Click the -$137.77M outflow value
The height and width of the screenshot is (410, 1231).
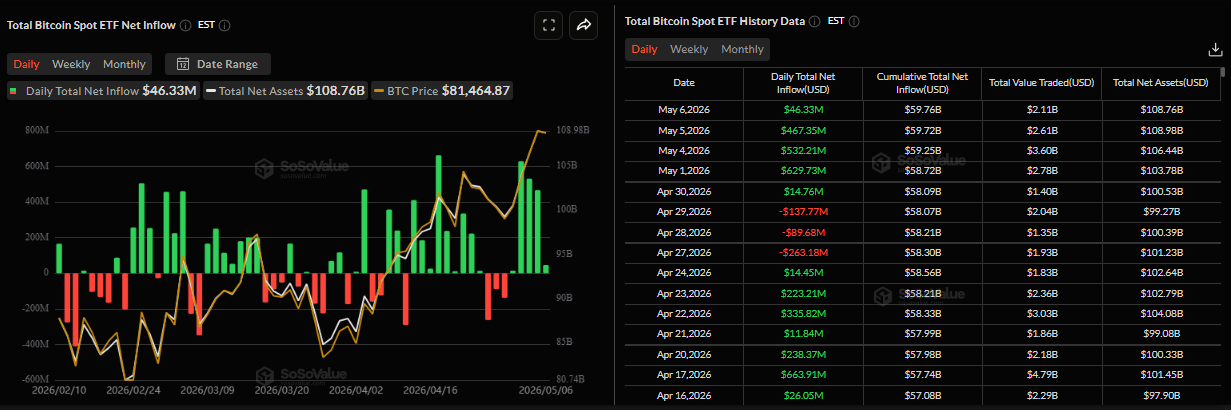(x=803, y=212)
